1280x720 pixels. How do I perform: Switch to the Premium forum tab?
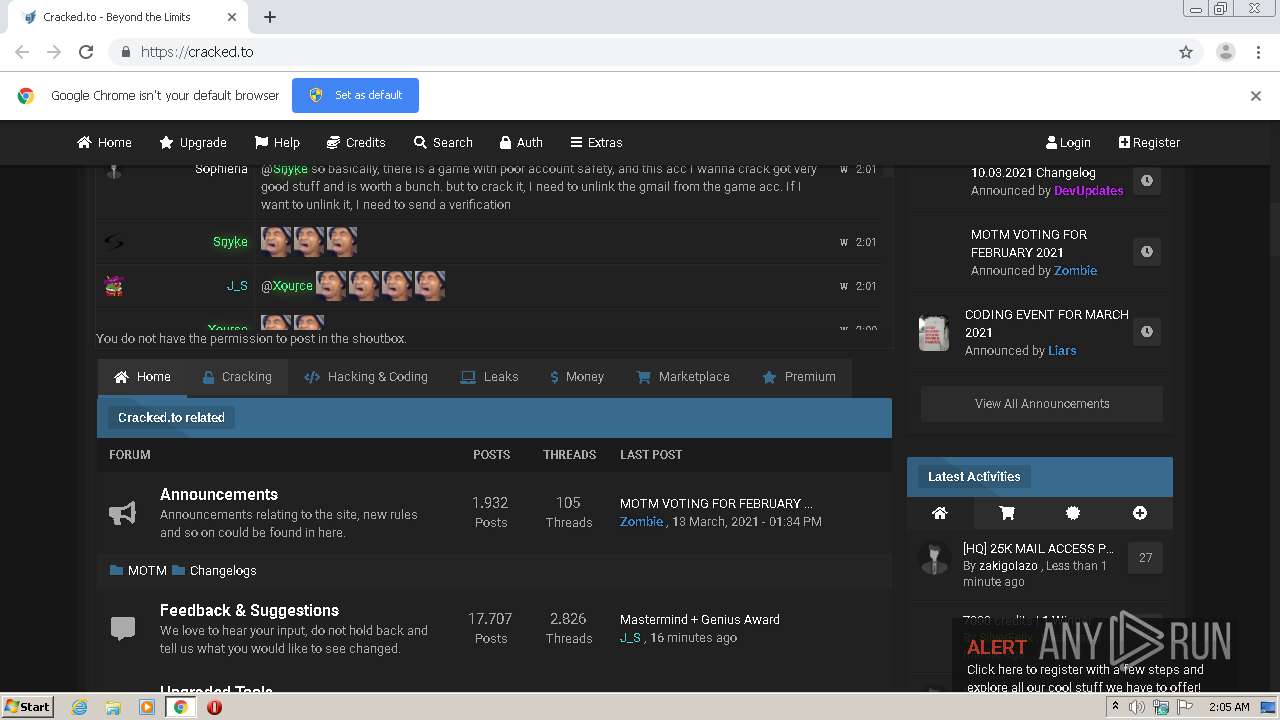click(x=799, y=377)
